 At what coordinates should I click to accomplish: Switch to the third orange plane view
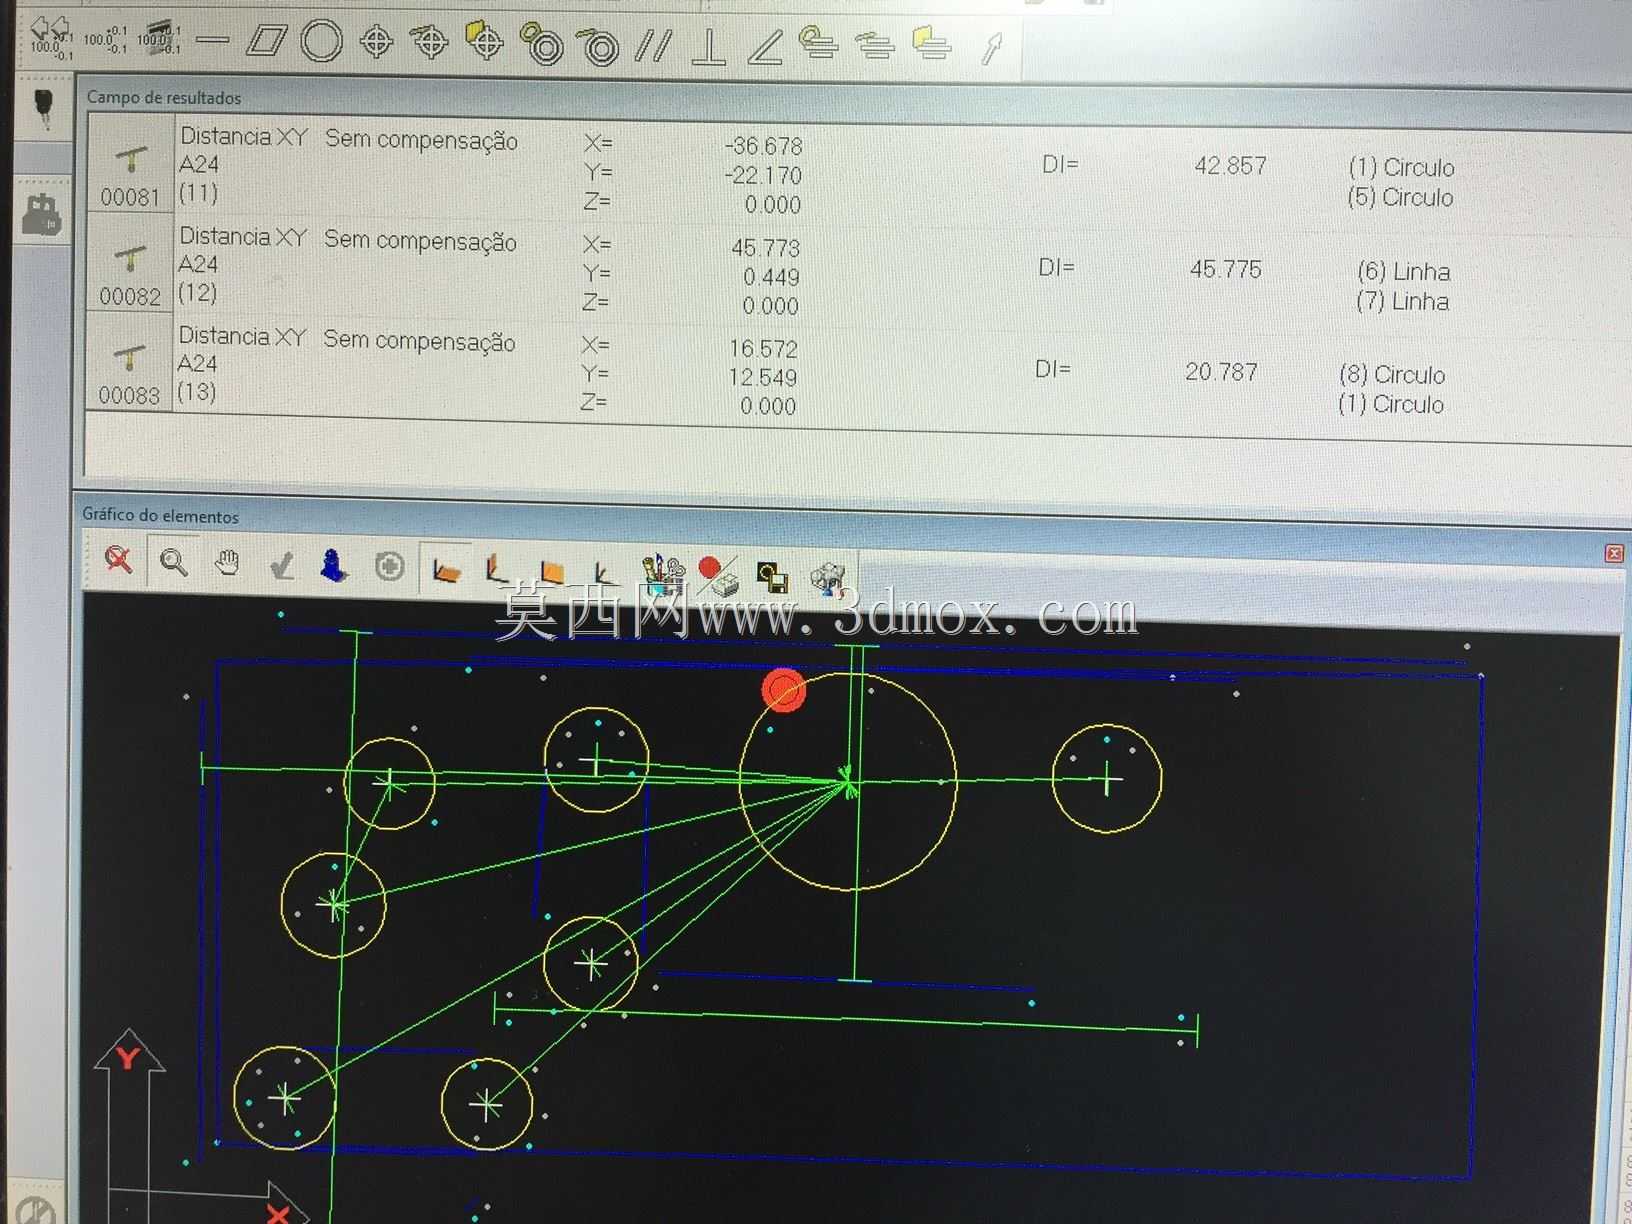[550, 572]
